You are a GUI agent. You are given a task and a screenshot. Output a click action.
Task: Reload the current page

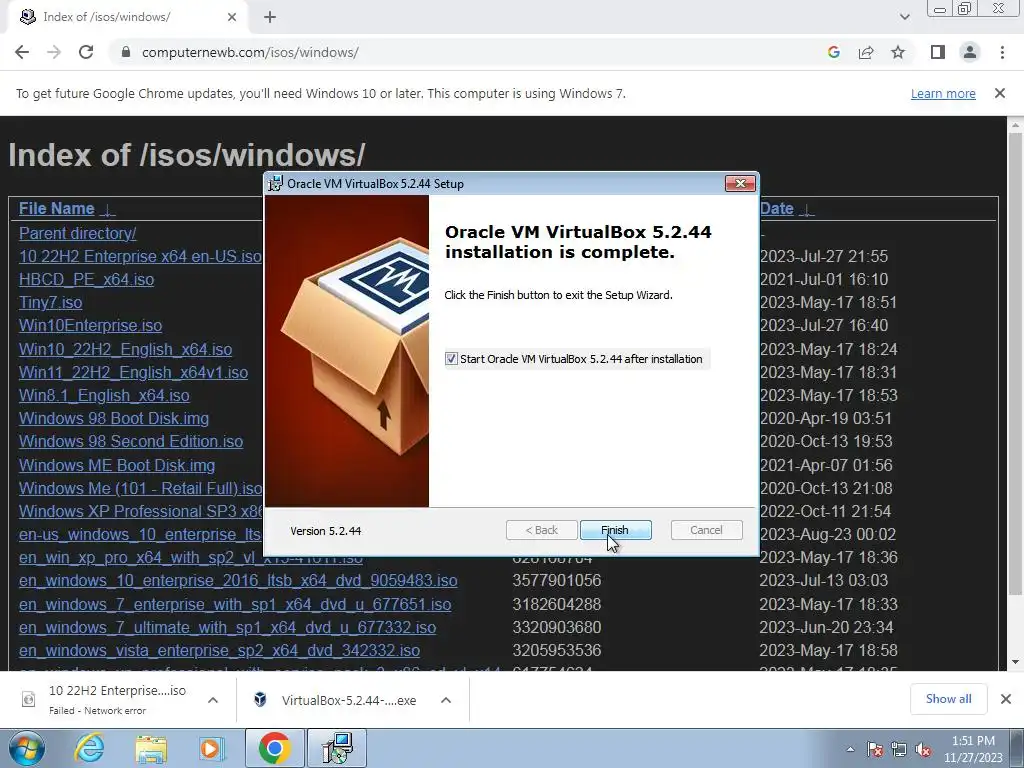tap(86, 52)
